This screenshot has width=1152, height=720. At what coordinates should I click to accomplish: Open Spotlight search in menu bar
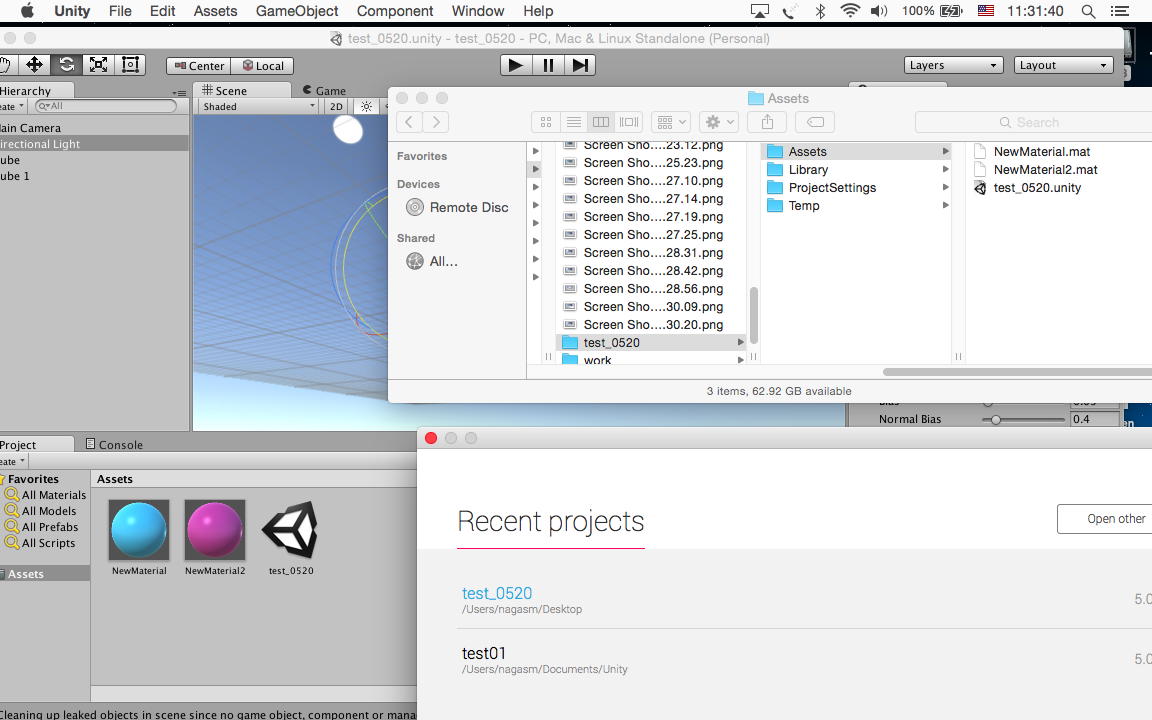1088,11
